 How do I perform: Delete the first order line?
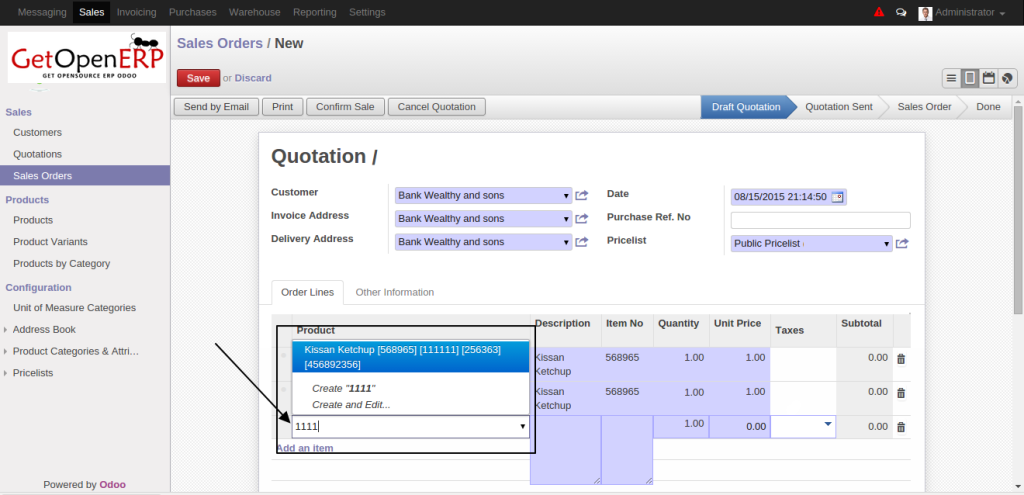tap(900, 358)
